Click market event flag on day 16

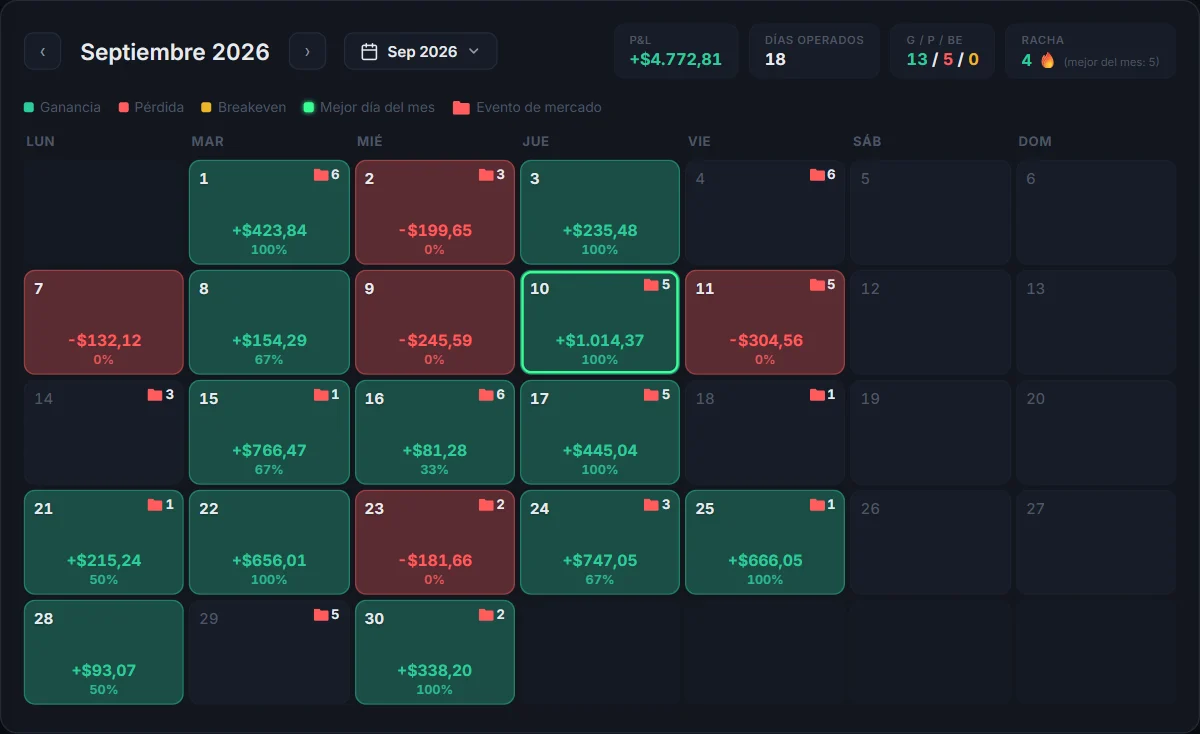click(486, 395)
